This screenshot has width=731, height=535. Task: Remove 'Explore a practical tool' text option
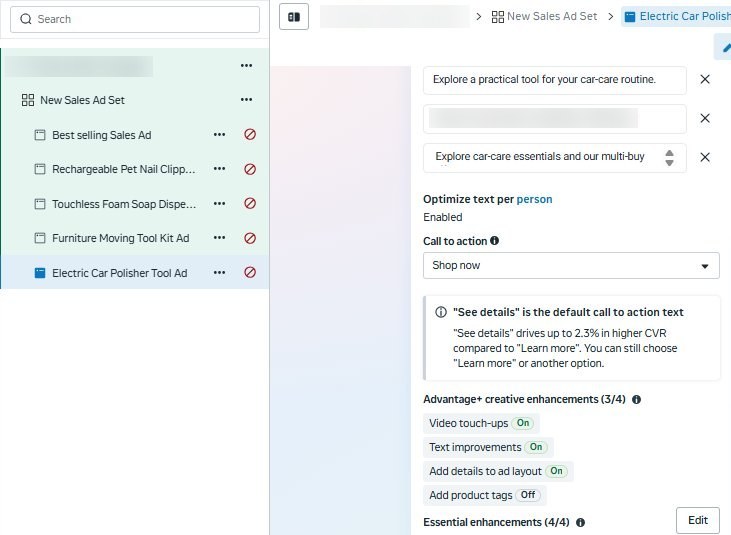coord(705,79)
